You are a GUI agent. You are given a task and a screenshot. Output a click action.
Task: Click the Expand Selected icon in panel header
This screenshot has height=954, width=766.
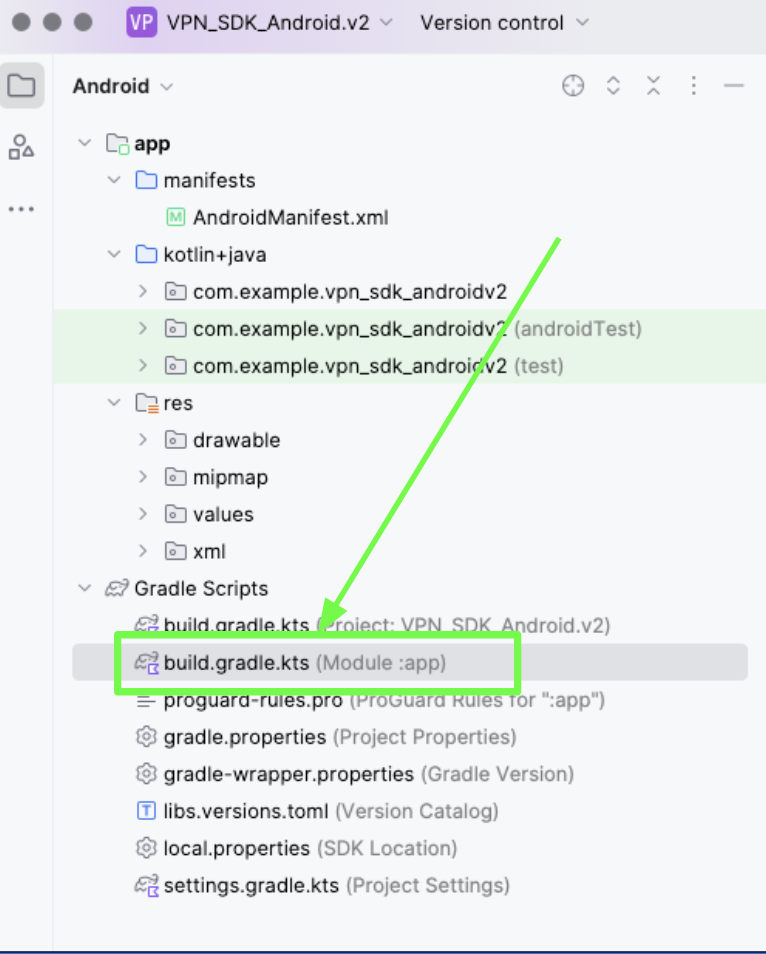tap(614, 86)
